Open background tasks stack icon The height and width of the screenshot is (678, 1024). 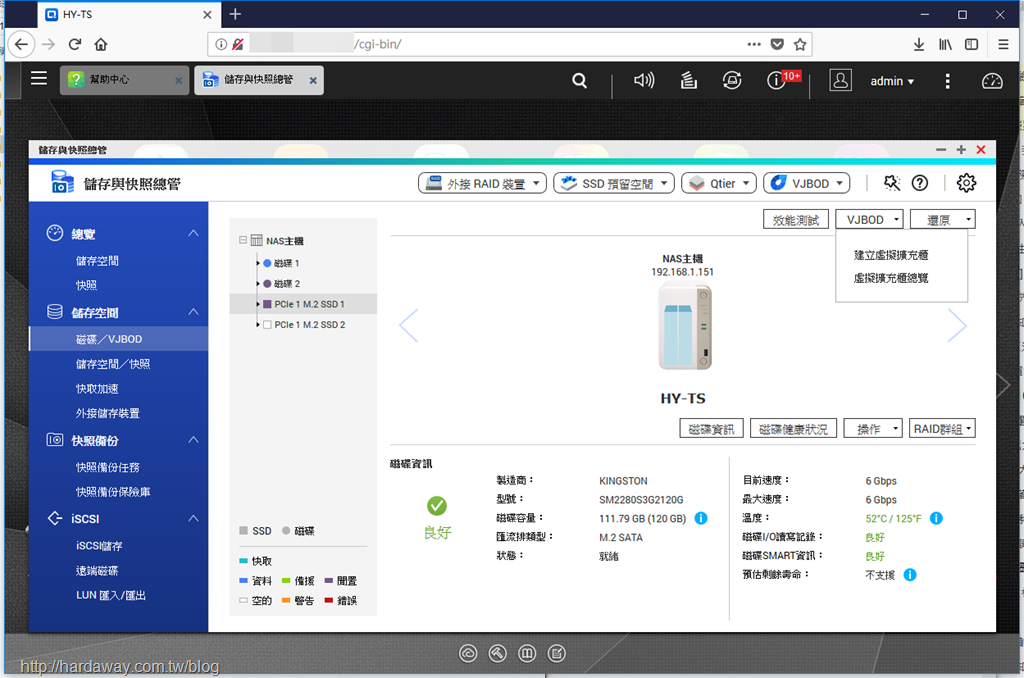pyautogui.click(x=688, y=80)
